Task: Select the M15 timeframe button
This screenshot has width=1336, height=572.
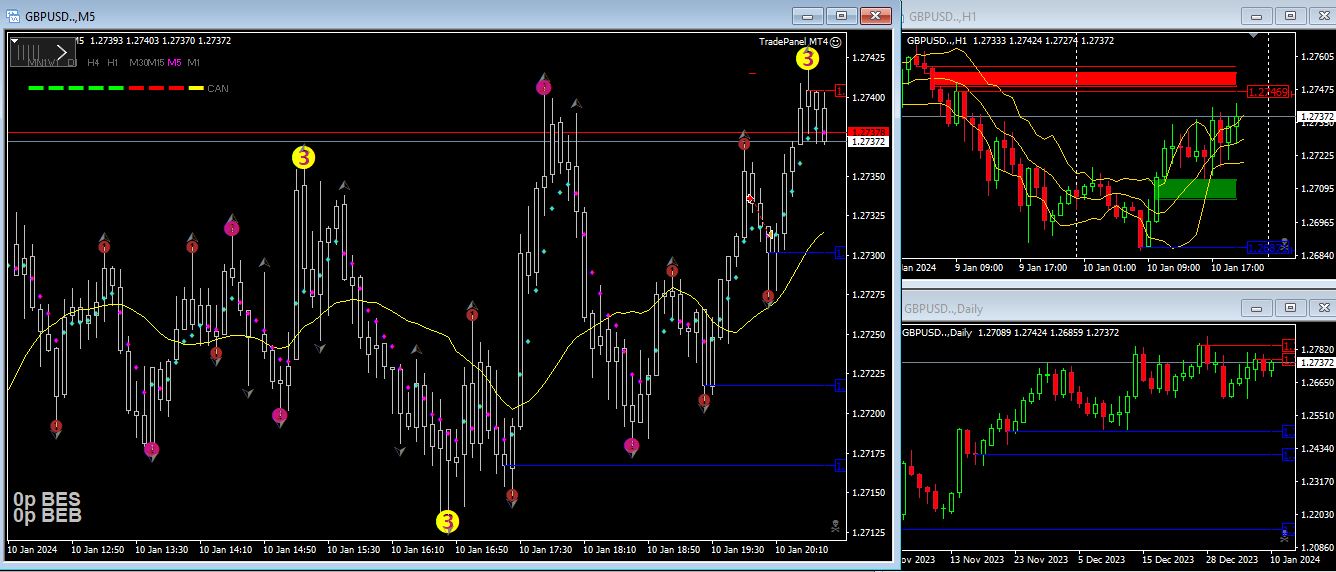Action: [157, 62]
